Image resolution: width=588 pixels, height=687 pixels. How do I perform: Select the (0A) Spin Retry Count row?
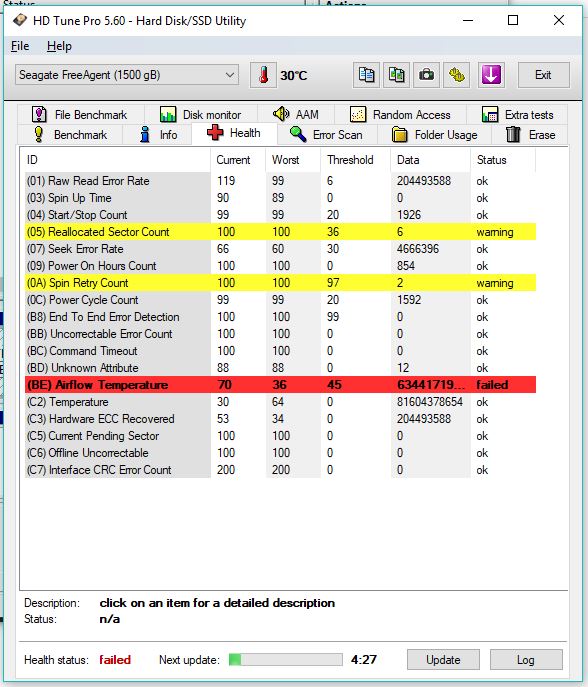pos(280,283)
